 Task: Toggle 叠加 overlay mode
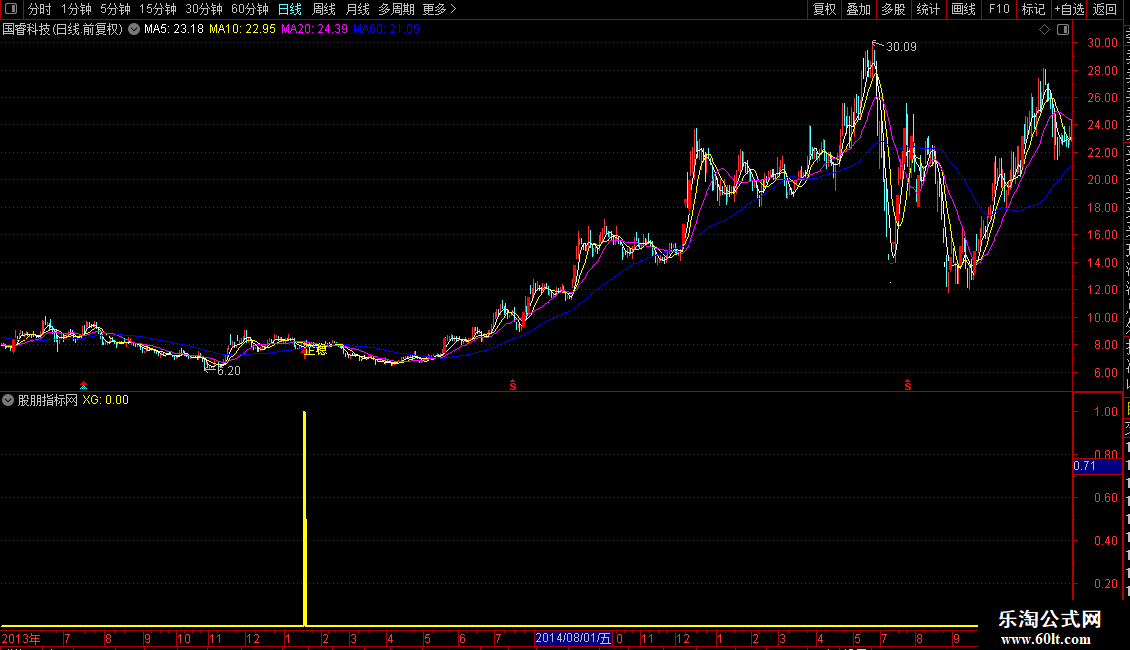858,9
